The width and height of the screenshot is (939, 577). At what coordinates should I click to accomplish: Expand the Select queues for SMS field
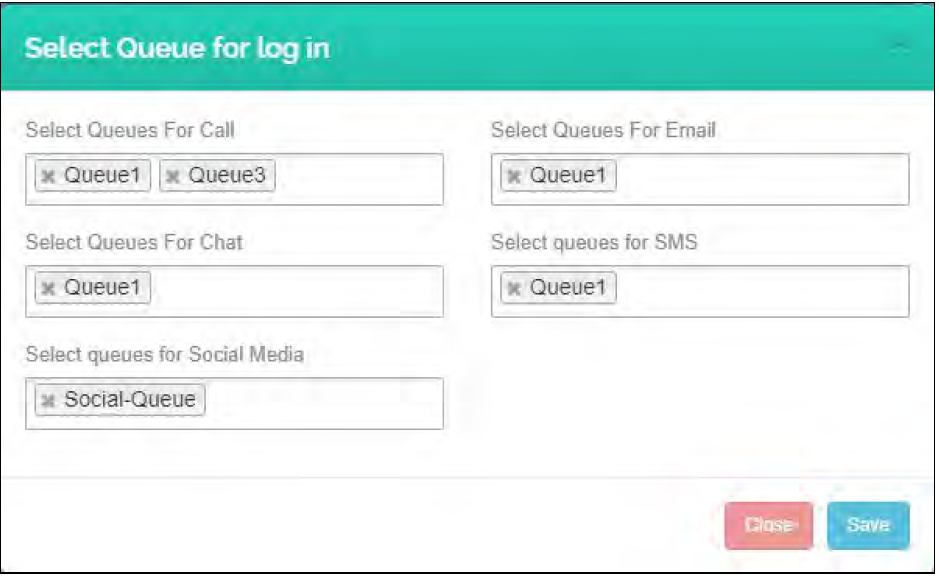pos(760,291)
